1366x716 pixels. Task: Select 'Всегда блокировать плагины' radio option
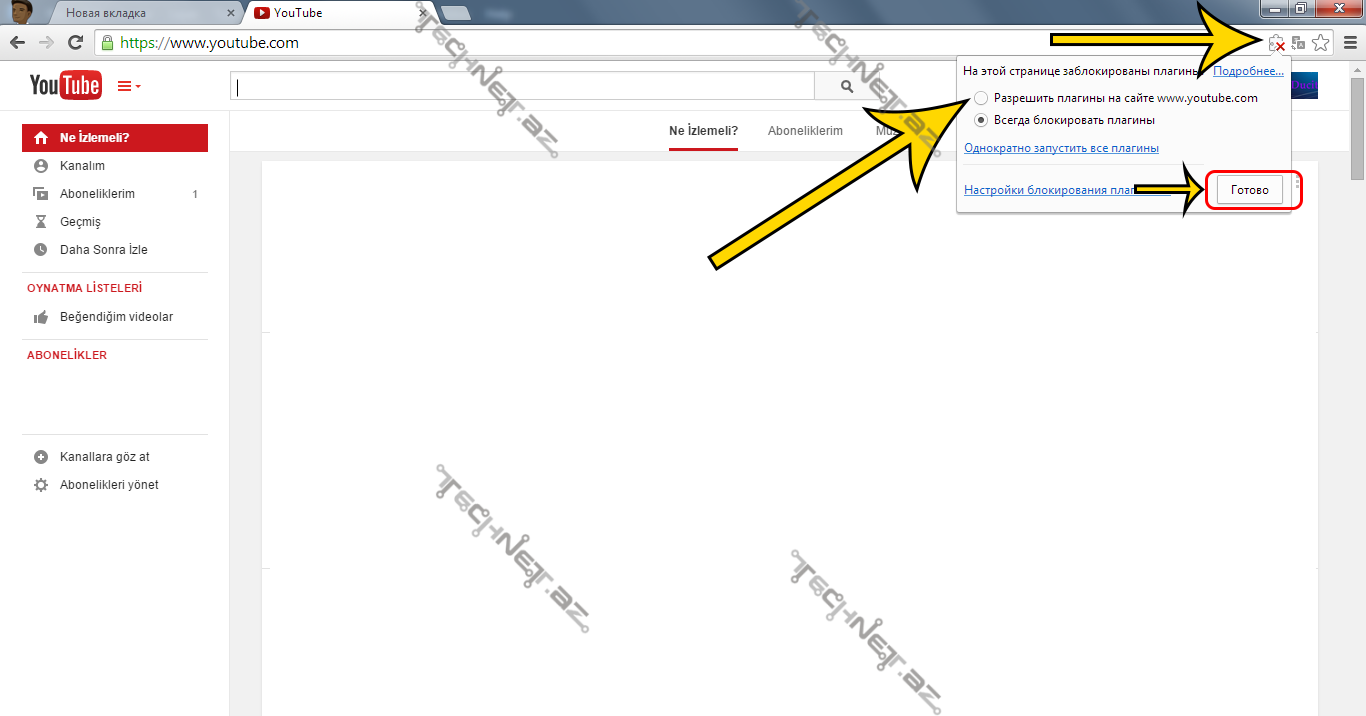coord(981,120)
